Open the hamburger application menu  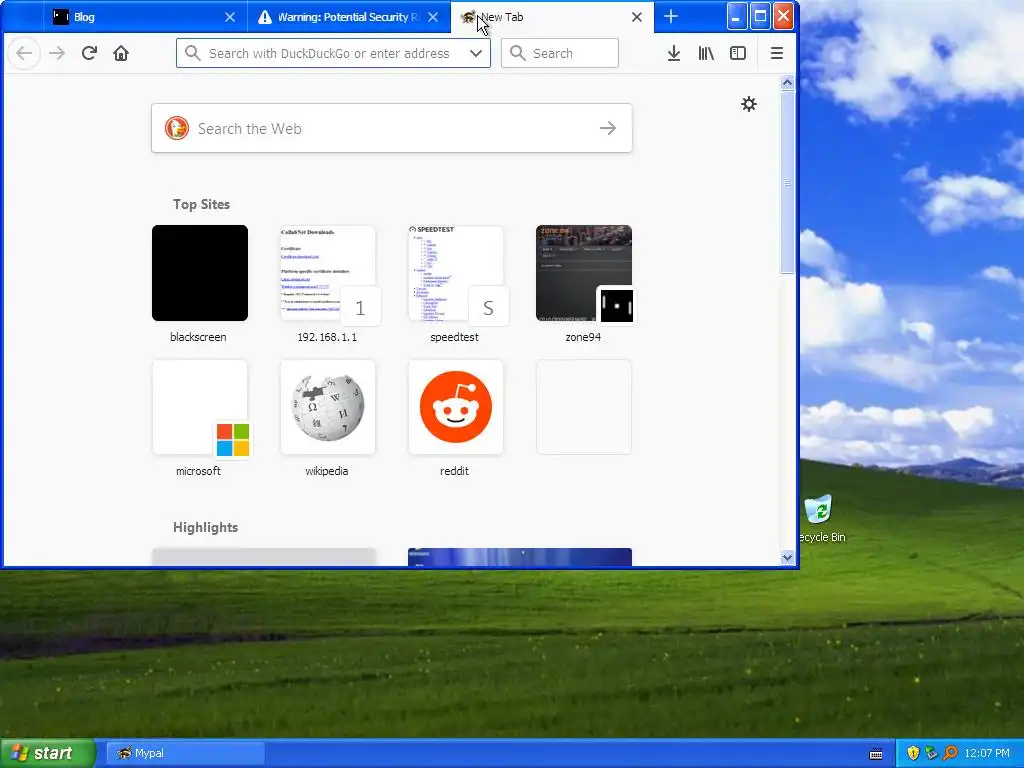[x=776, y=54]
